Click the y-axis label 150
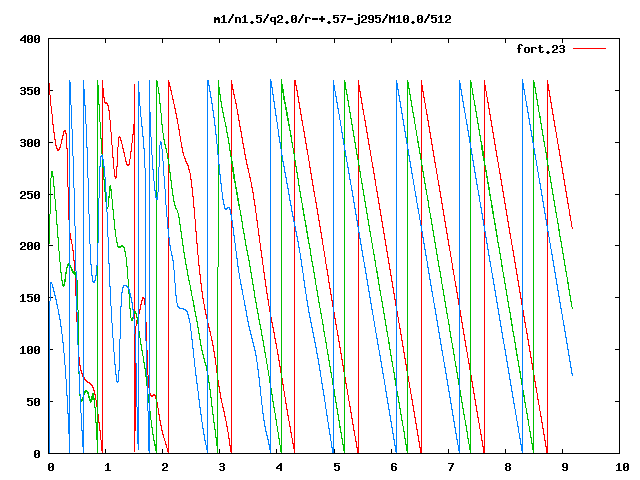640x480 pixels. [30, 298]
